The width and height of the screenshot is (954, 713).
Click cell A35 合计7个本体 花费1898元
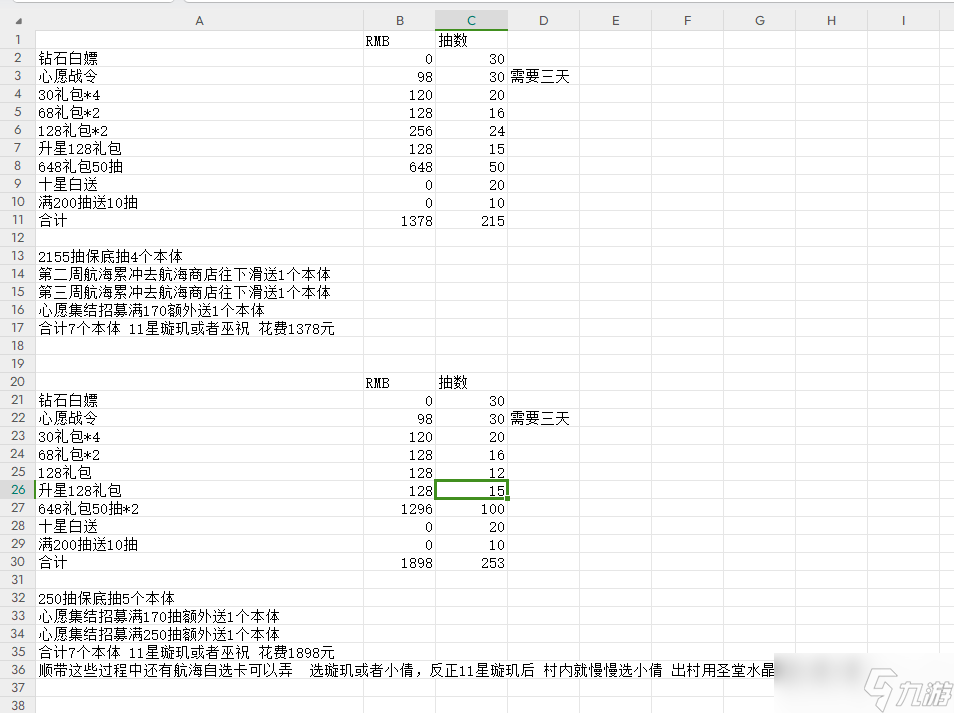point(200,652)
